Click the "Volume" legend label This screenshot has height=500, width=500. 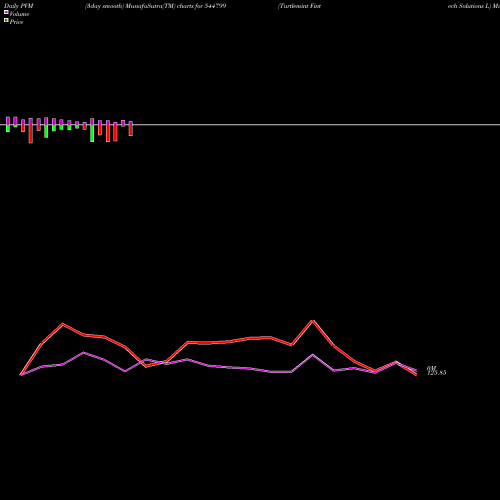tap(19, 14)
